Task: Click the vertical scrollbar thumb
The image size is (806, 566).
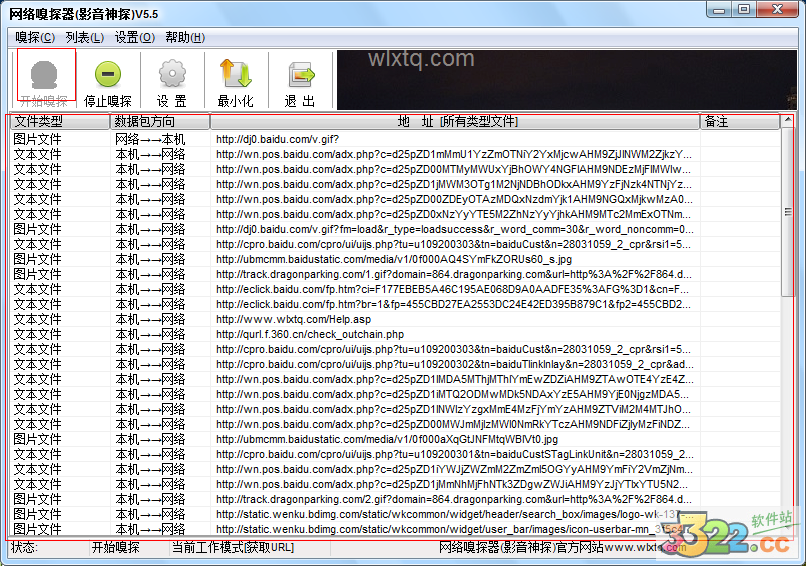Action: pos(787,212)
